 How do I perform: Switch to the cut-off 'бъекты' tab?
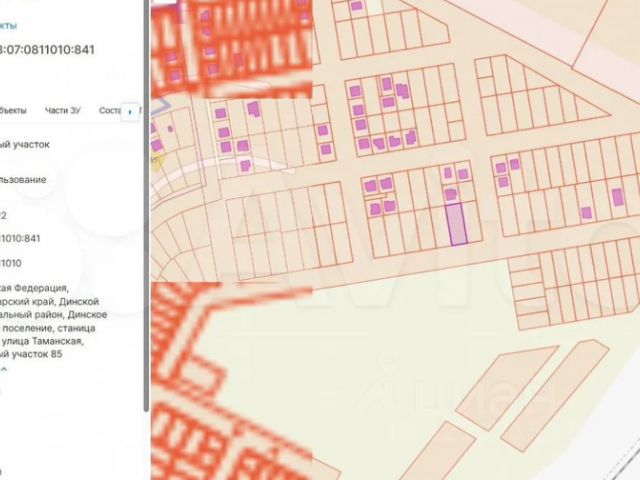point(13,111)
